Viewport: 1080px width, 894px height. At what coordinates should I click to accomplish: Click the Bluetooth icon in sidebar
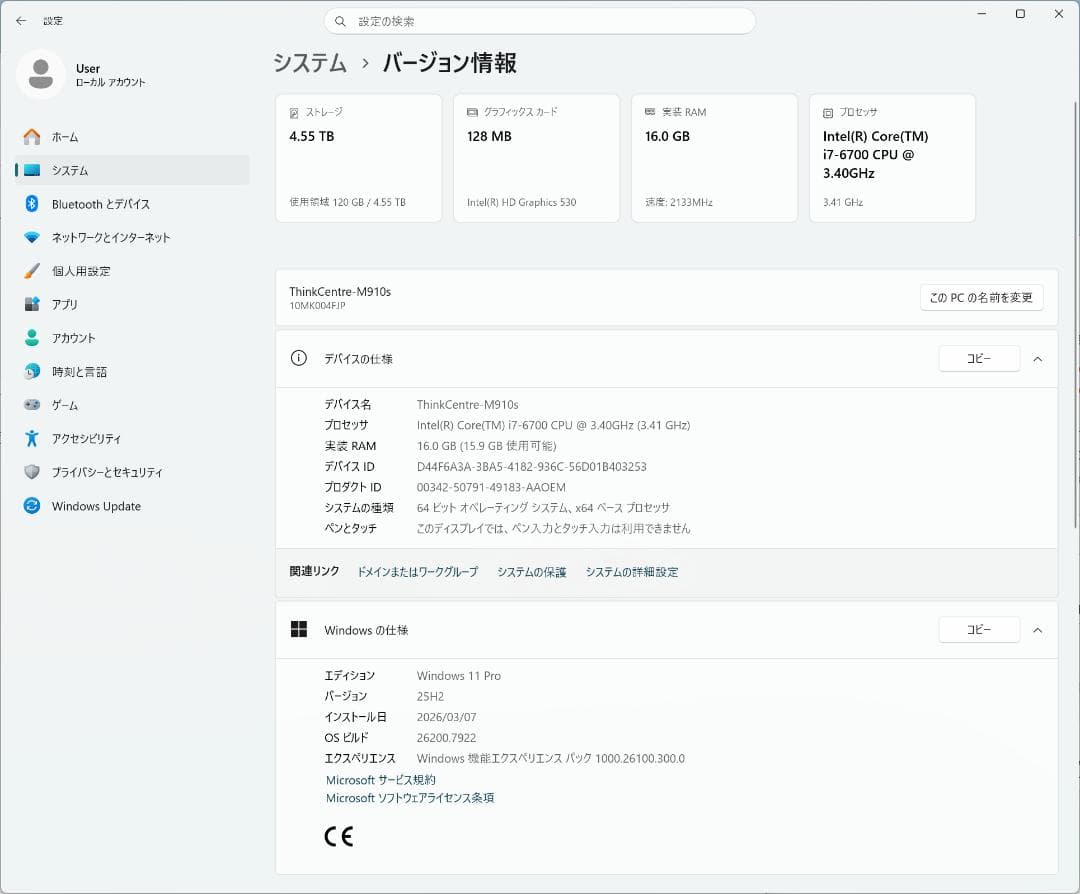point(32,203)
